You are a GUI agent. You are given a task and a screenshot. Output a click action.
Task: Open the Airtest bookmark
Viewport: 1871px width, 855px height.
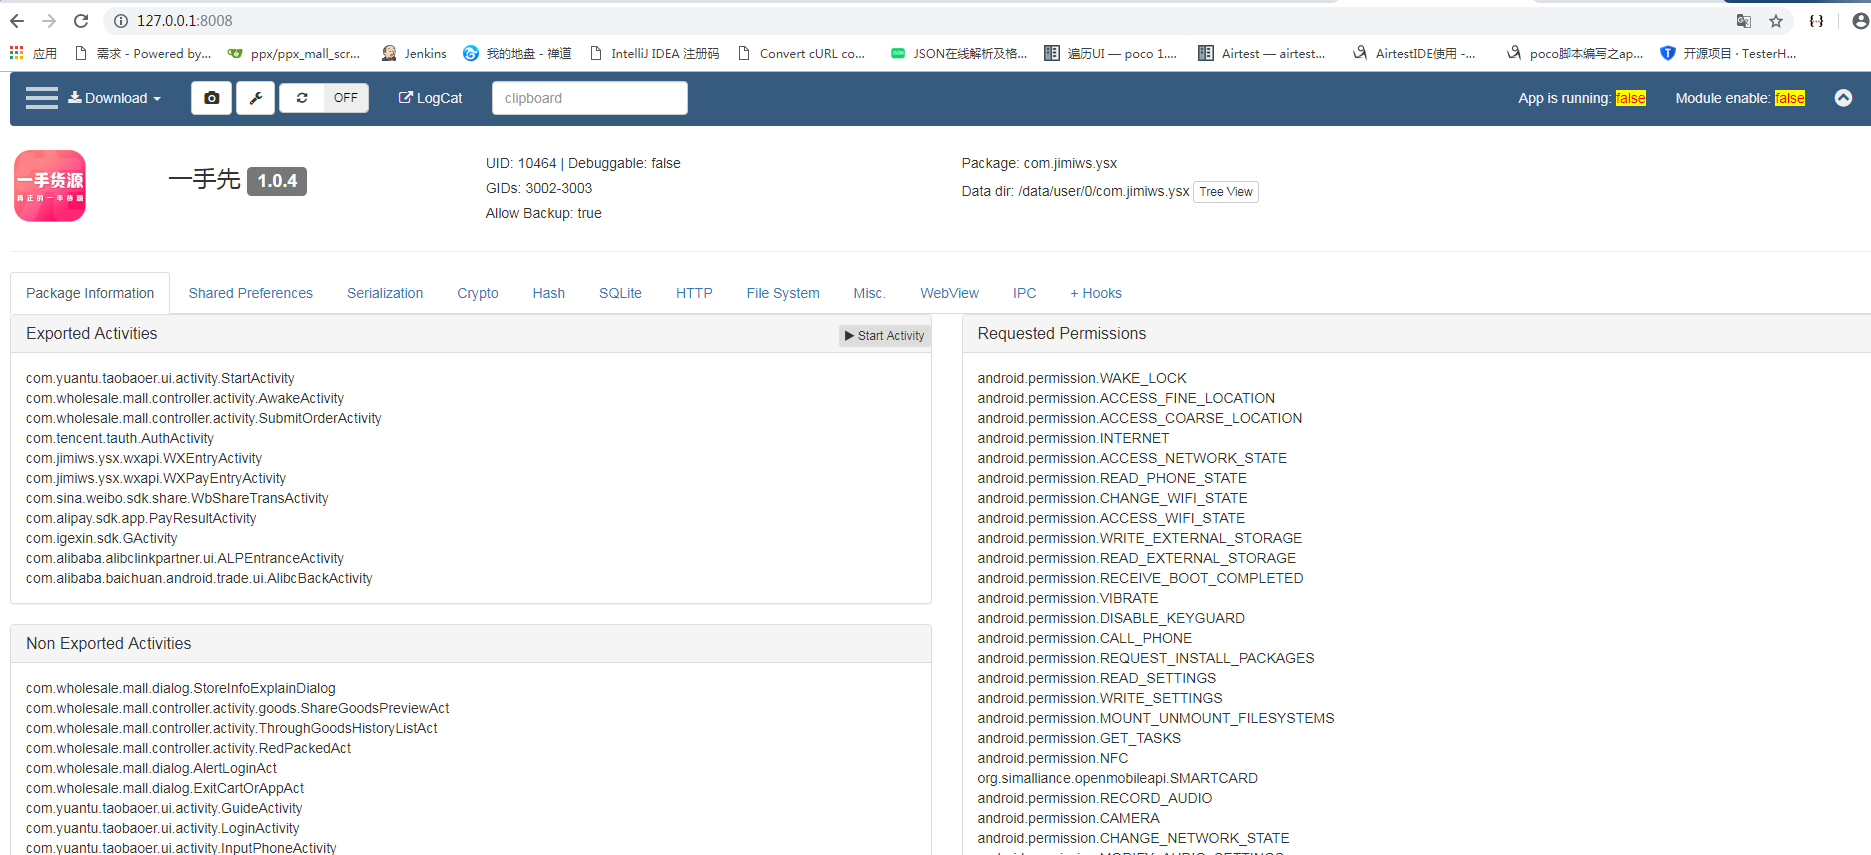[1261, 54]
